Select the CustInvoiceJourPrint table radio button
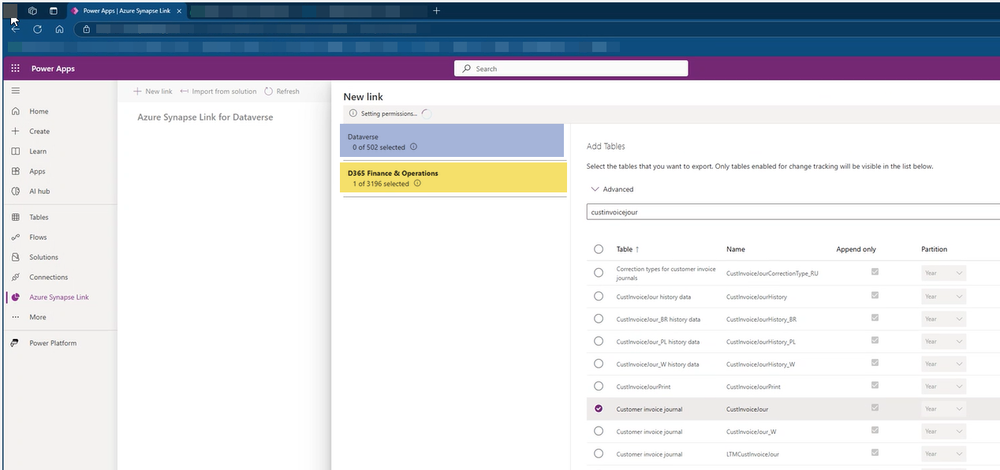 pos(599,386)
